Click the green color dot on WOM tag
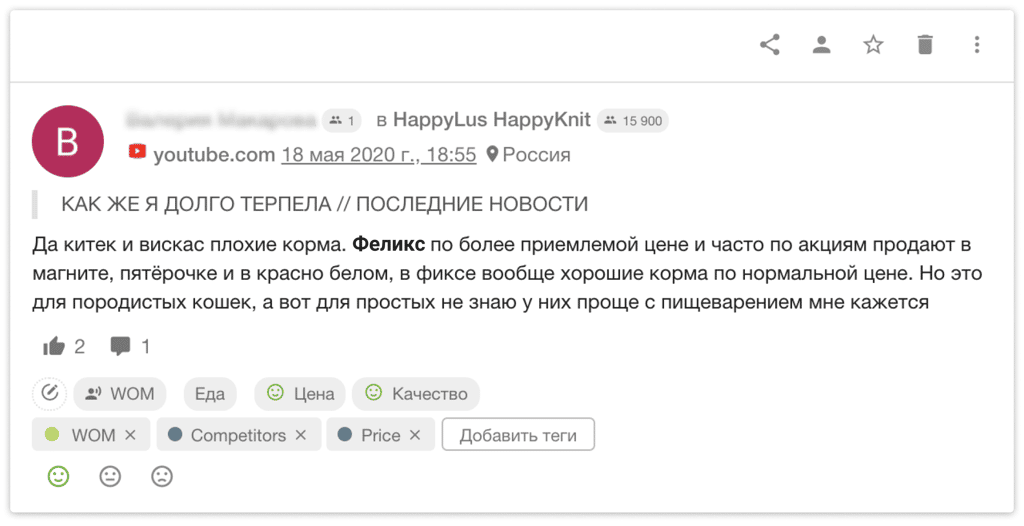 52,434
